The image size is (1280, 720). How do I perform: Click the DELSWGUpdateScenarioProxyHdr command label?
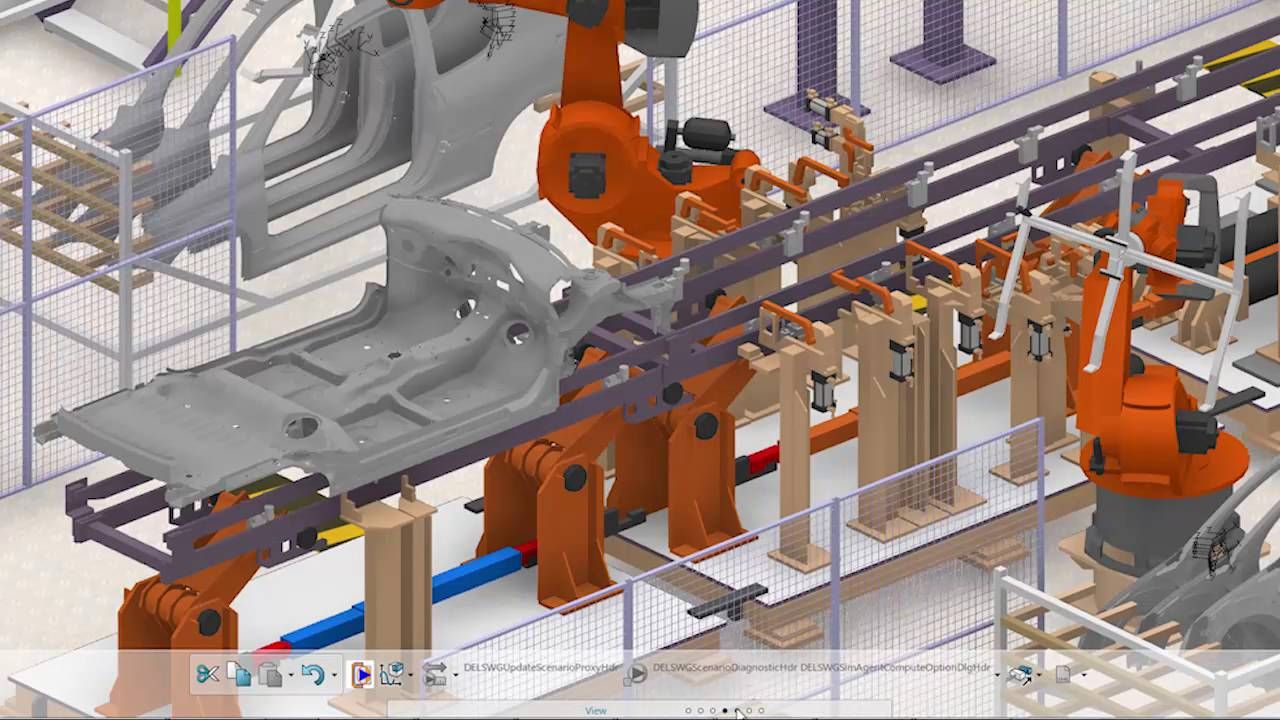tap(541, 668)
